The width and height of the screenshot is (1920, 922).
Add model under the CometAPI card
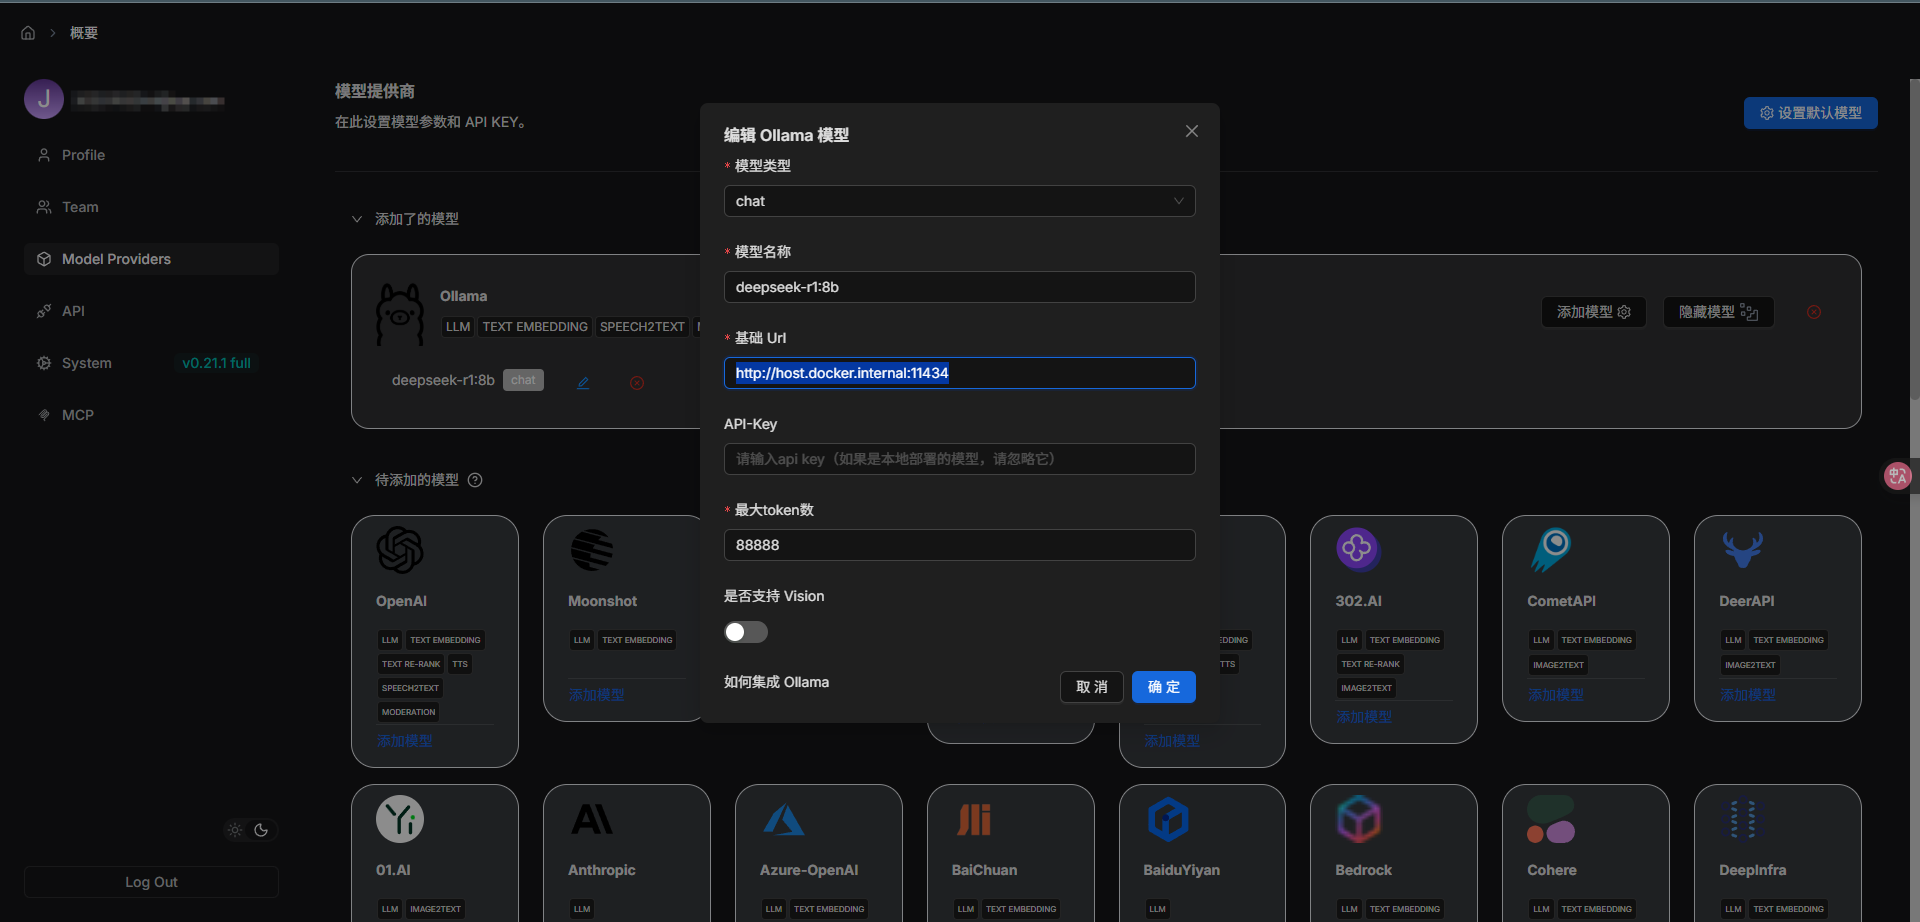tap(1556, 695)
